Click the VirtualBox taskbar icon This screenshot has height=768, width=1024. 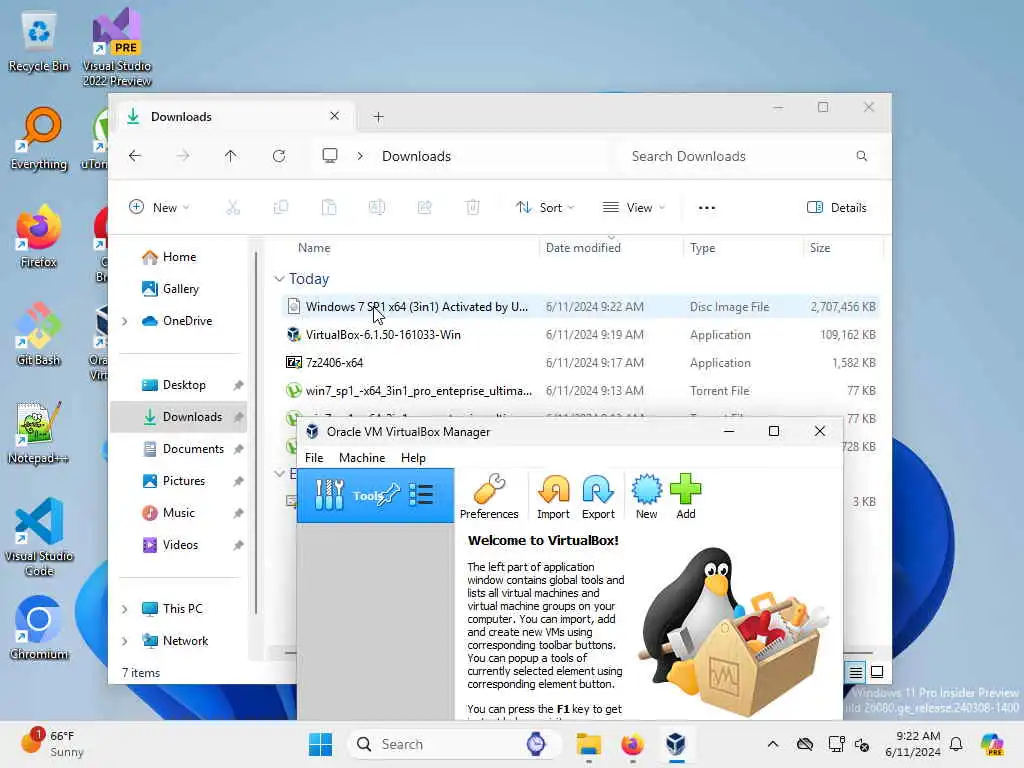[x=676, y=744]
